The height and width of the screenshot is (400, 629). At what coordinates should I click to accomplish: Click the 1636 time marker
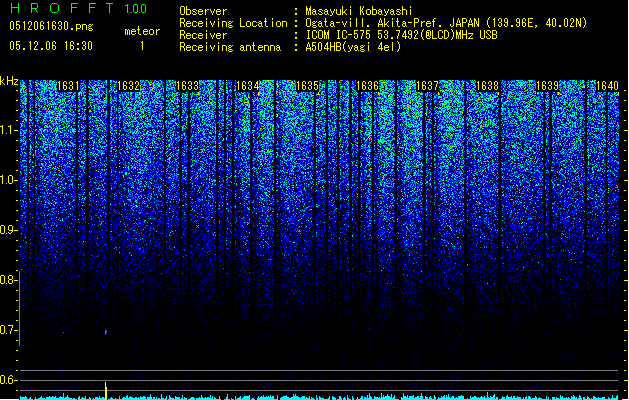(367, 86)
